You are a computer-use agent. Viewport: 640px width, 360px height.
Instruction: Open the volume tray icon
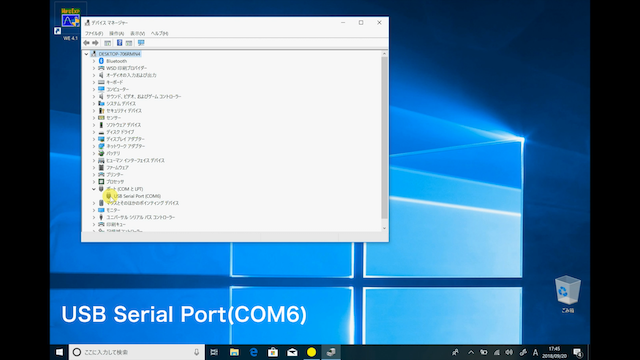(x=509, y=352)
